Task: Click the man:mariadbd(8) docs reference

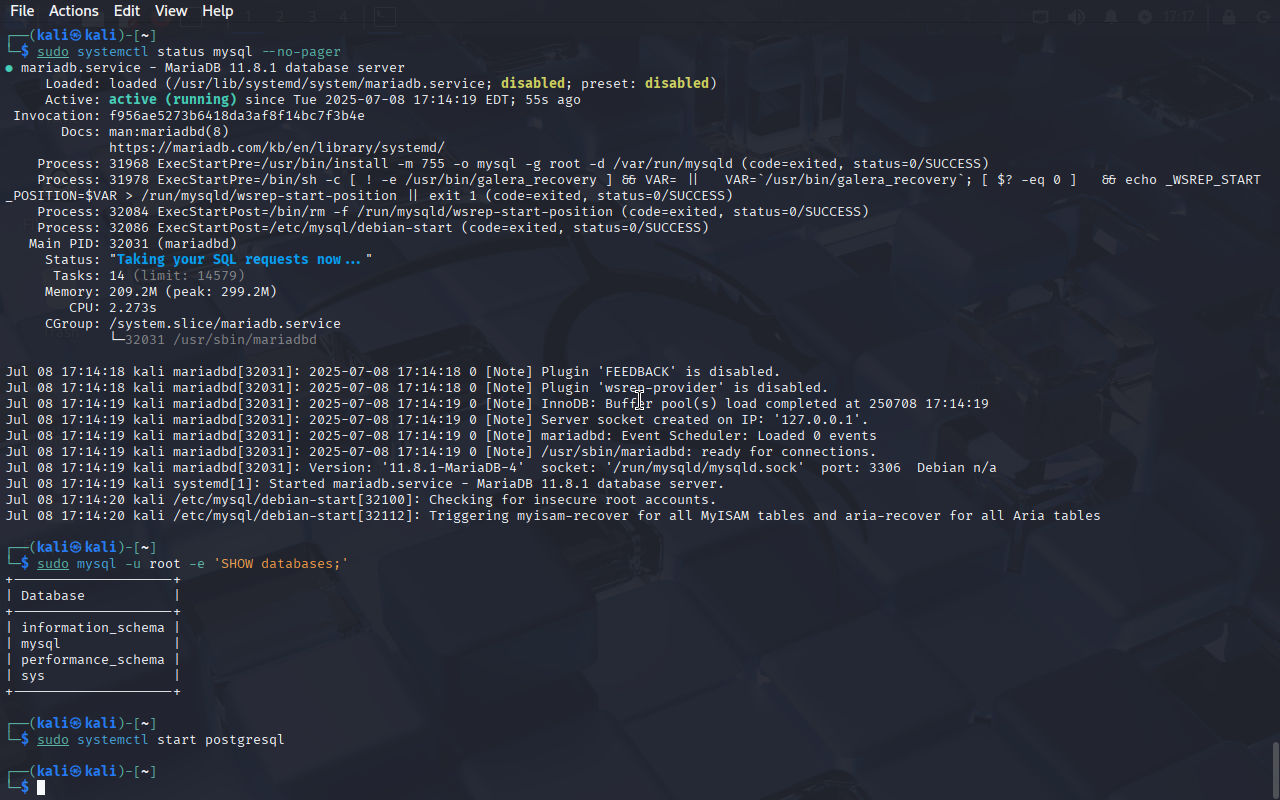Action: click(x=169, y=131)
